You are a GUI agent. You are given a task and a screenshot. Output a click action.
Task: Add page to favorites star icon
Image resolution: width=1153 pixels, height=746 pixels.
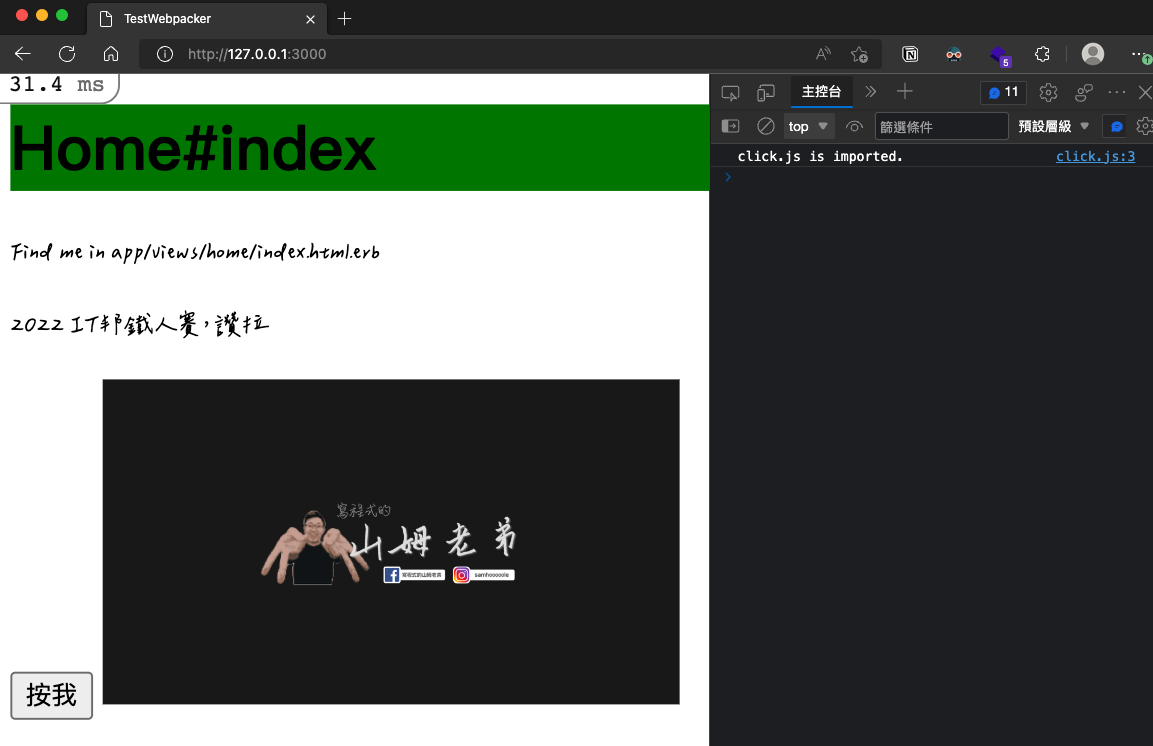pyautogui.click(x=859, y=54)
